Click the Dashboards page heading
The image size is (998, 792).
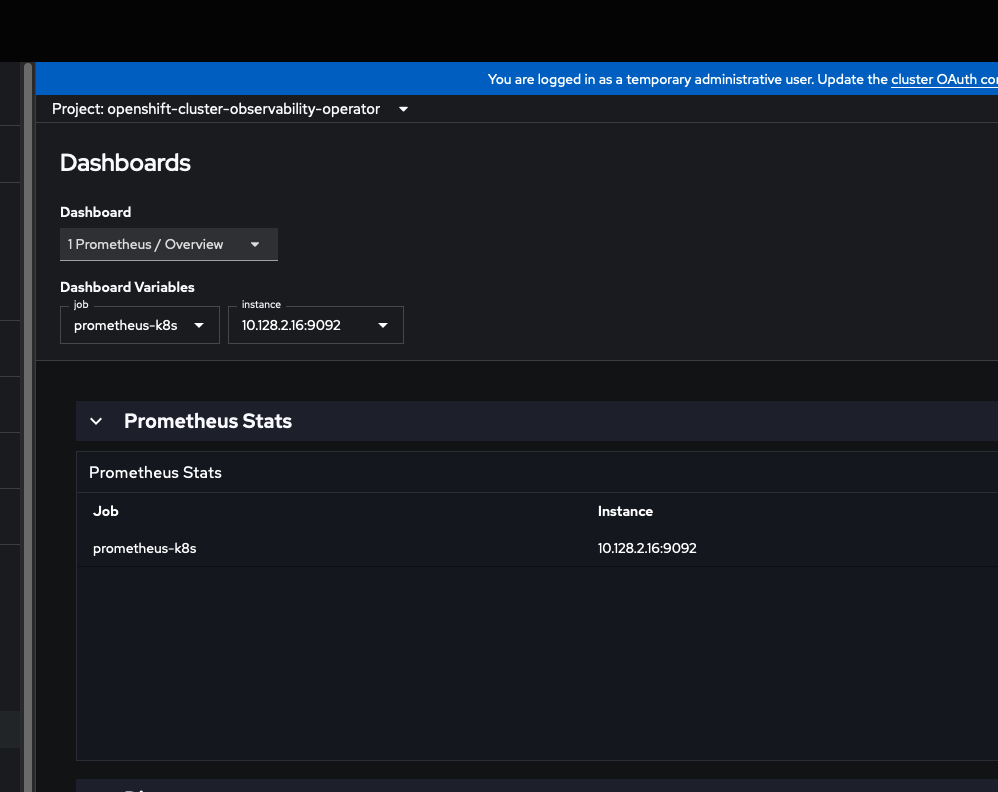[x=125, y=163]
